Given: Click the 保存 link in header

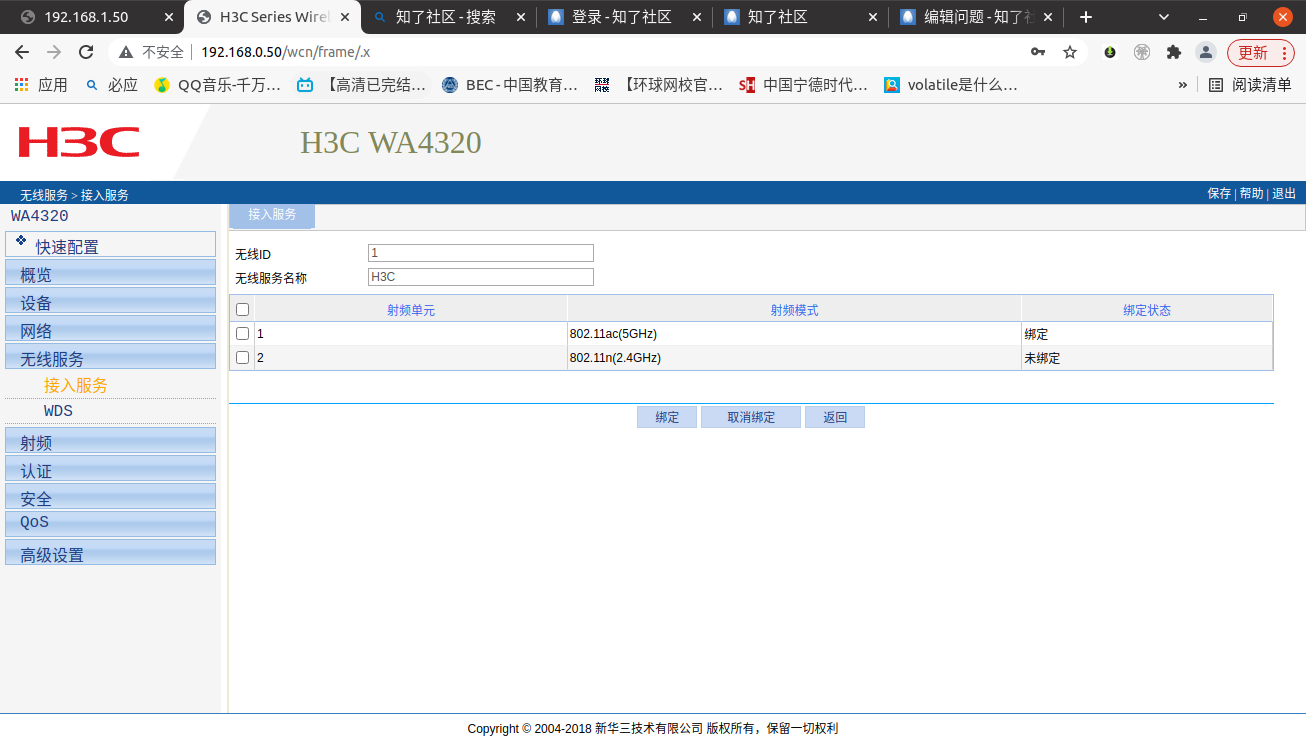Looking at the screenshot, I should point(1219,194).
